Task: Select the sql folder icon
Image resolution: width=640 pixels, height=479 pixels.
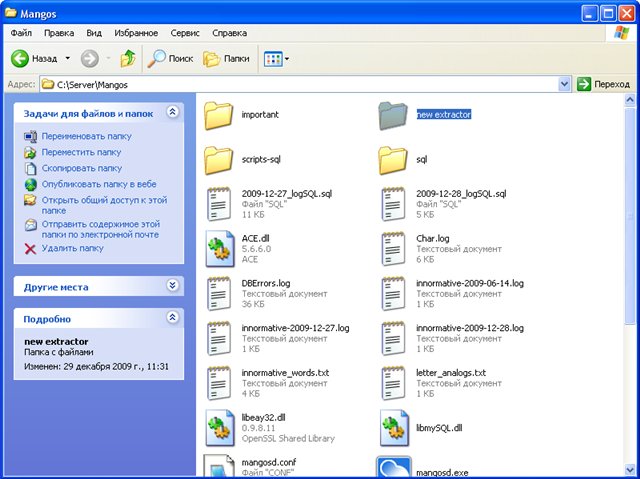Action: point(393,160)
